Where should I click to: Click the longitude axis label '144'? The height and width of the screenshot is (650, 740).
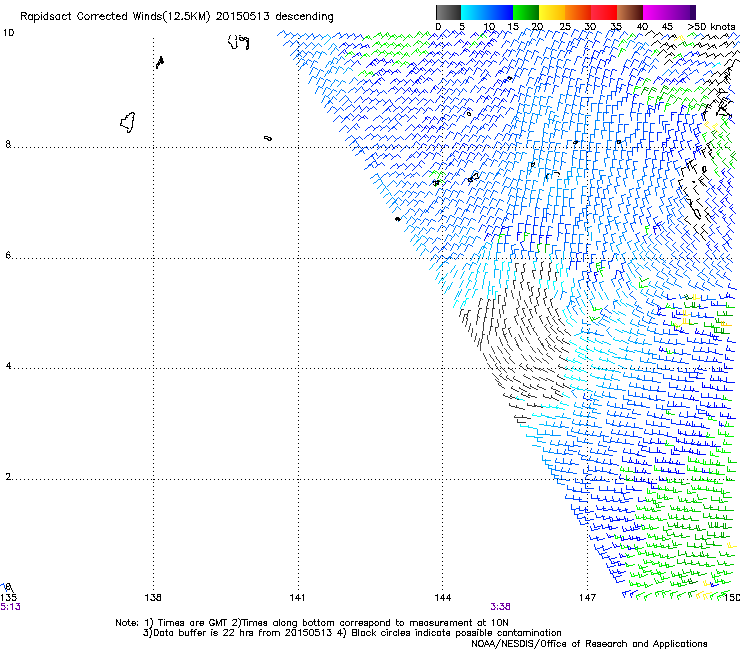point(443,598)
